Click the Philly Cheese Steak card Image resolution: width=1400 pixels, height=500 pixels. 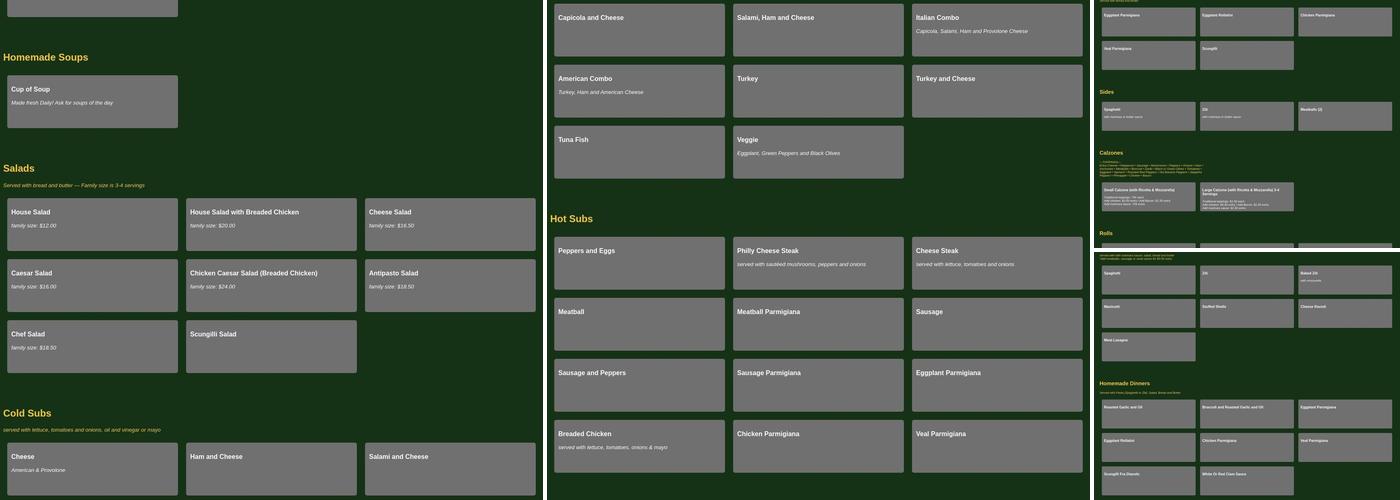818,263
